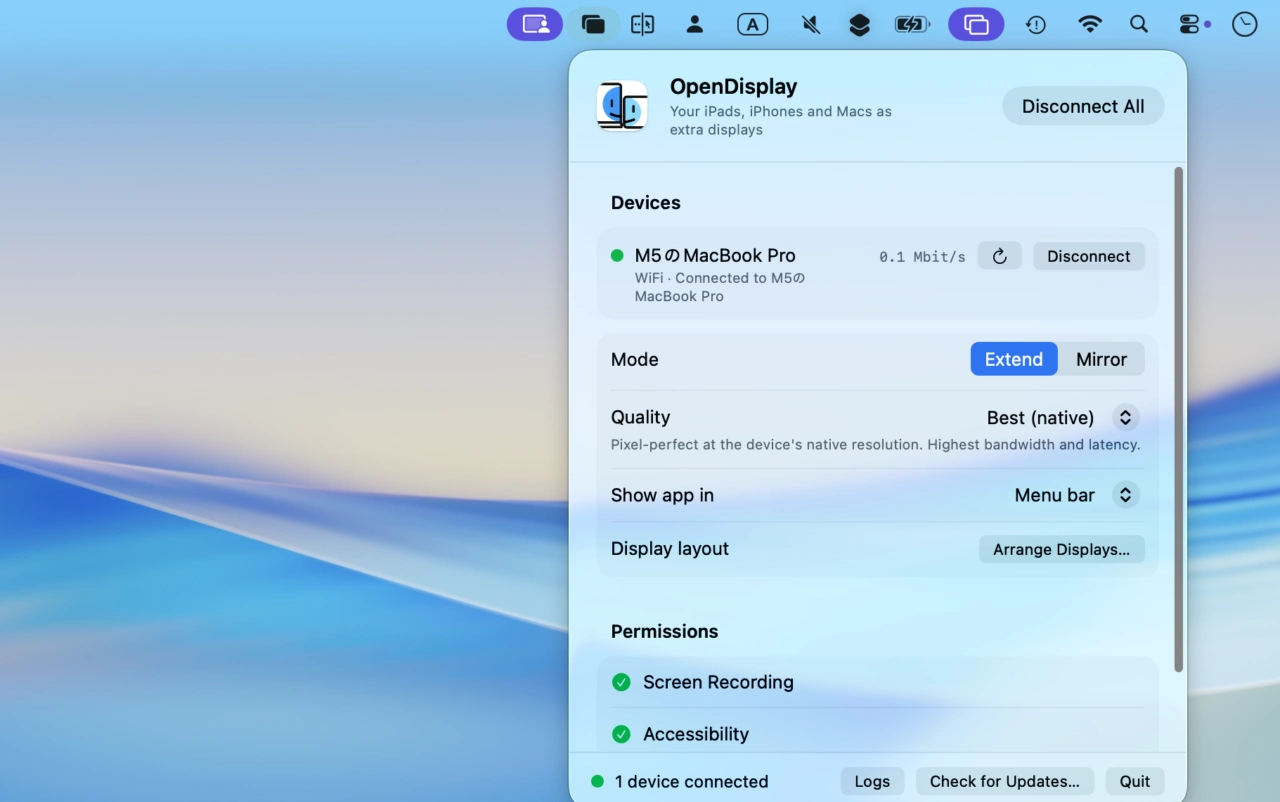Select Extend display mode
This screenshot has width=1280, height=802.
(x=1014, y=359)
